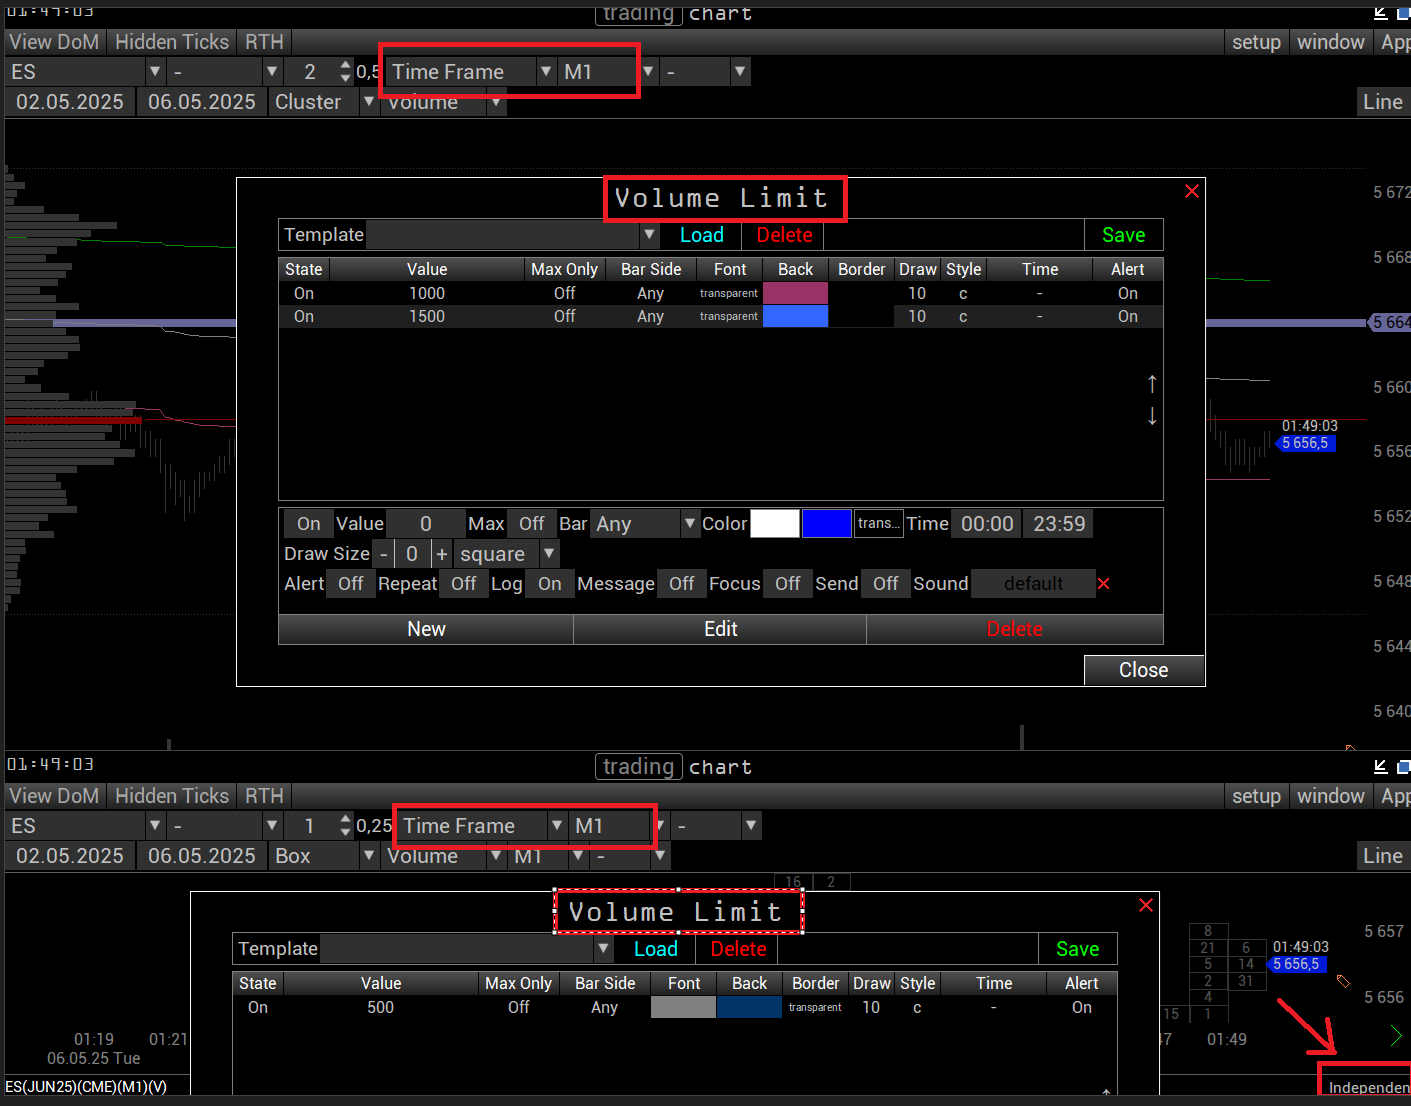
Task: Save template in upper dialog
Action: pyautogui.click(x=1123, y=235)
